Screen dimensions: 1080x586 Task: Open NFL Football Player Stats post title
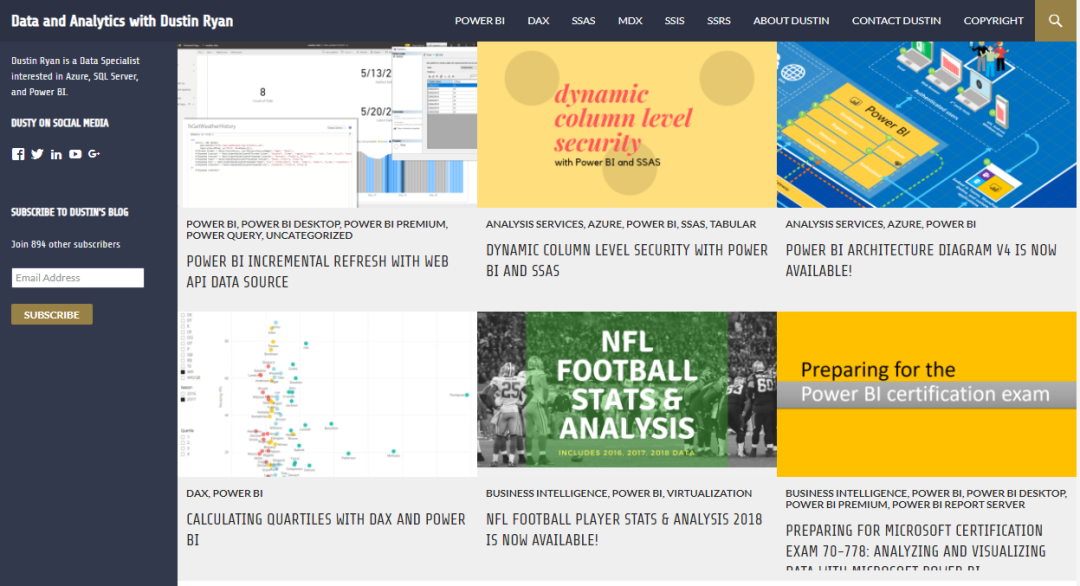[x=624, y=530]
